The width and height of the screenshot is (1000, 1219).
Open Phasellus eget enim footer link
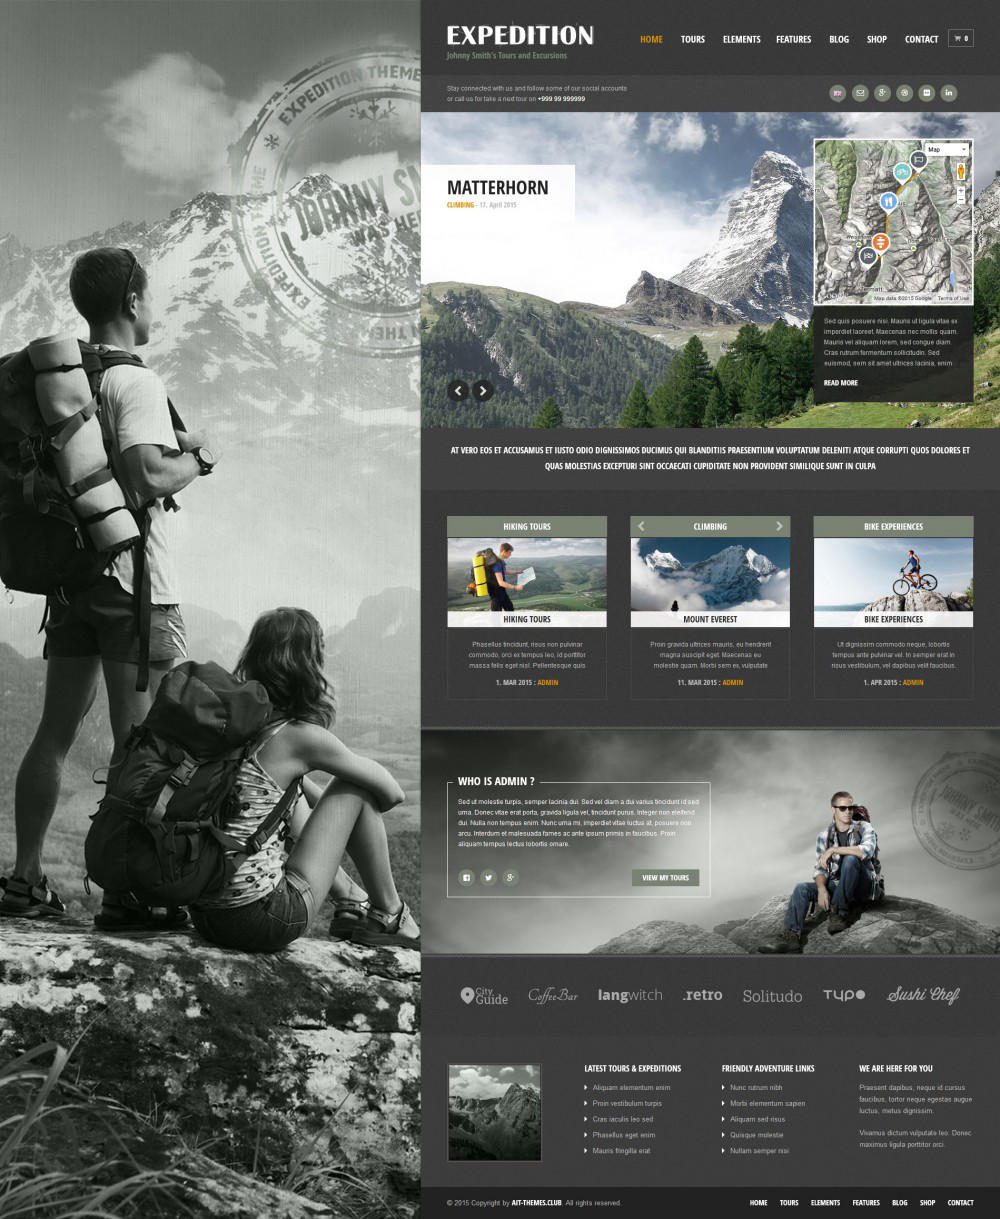624,1135
